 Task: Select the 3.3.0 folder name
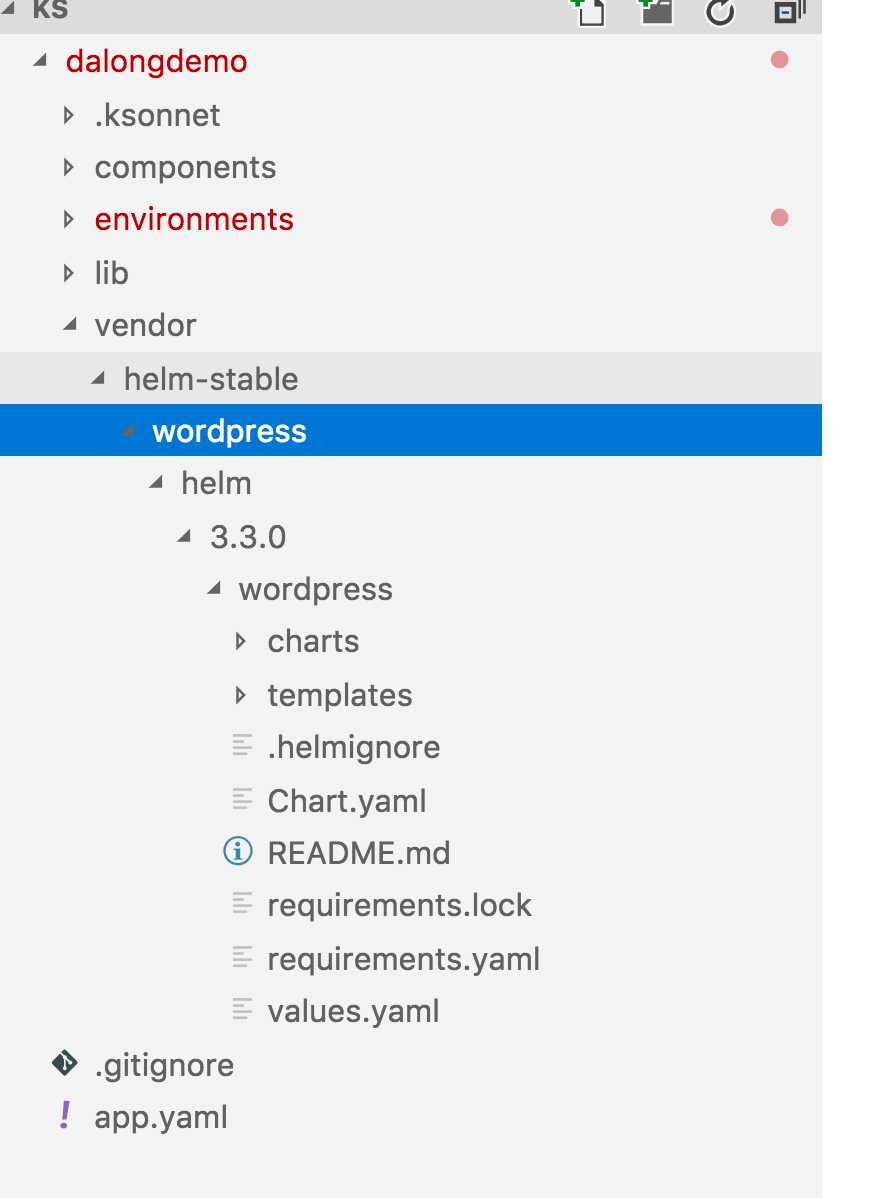point(248,537)
